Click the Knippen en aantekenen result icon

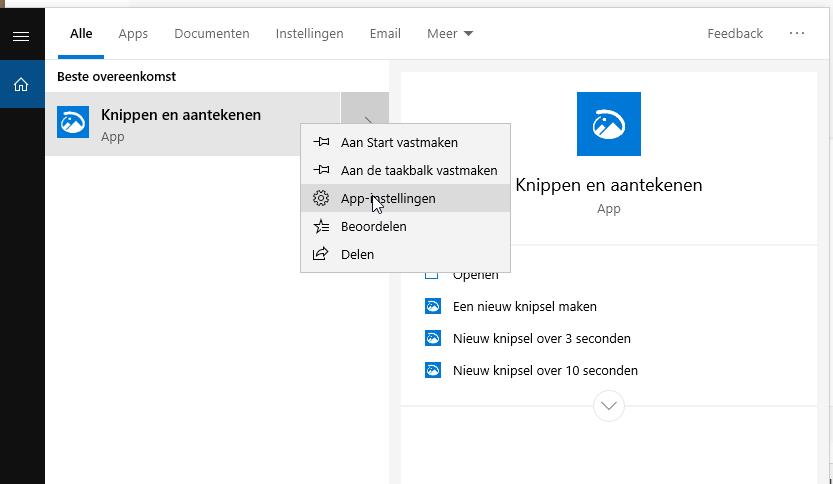(x=73, y=124)
